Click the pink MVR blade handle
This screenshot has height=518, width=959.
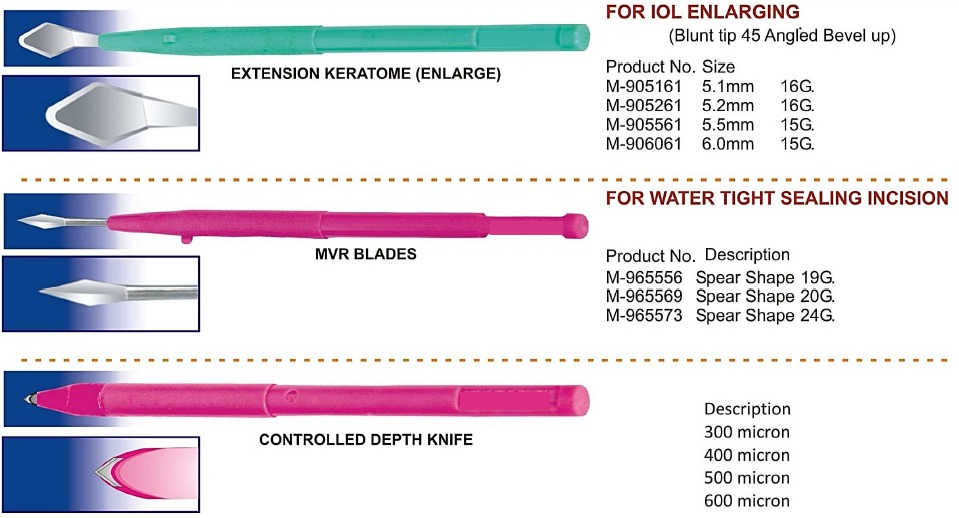tap(340, 222)
